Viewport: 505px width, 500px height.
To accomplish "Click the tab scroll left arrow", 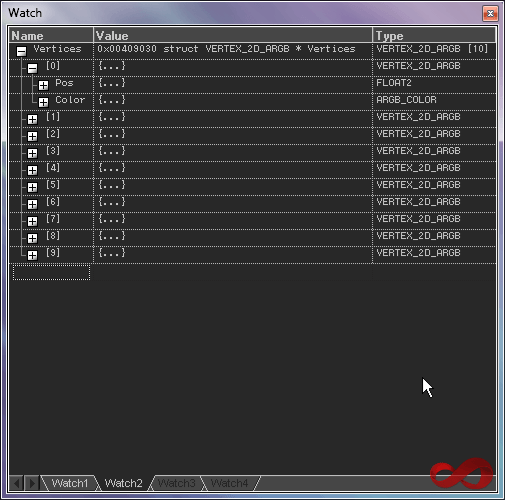I will click(17, 483).
